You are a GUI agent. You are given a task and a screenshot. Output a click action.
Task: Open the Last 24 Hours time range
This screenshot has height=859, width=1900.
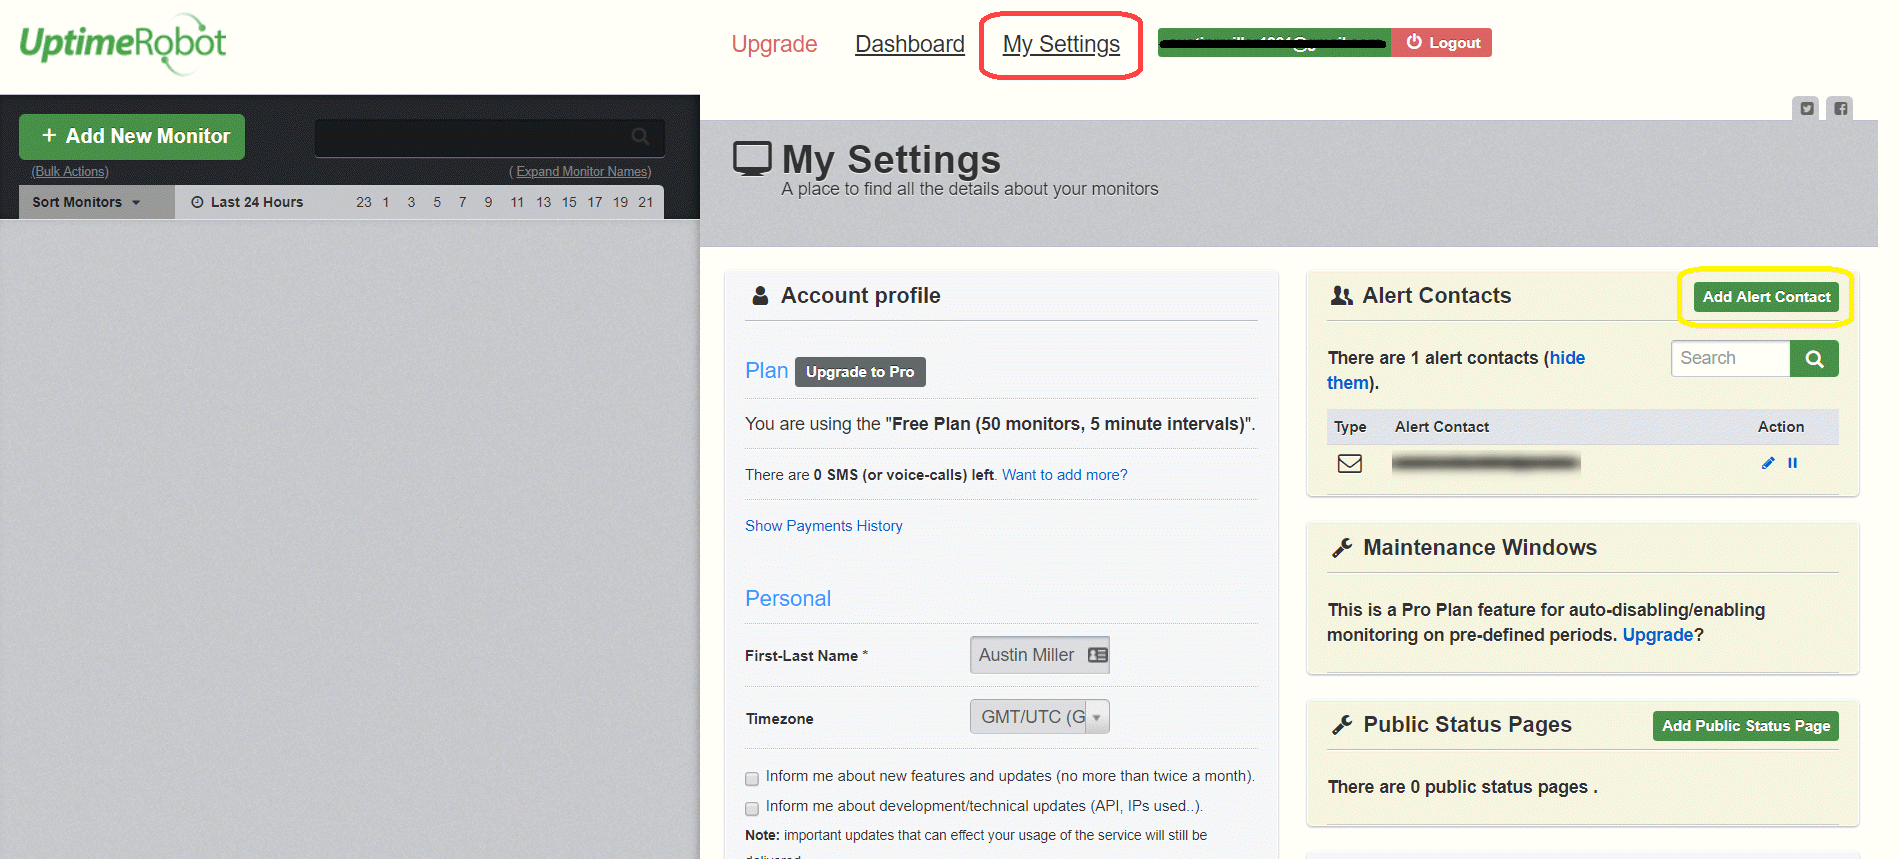pyautogui.click(x=247, y=202)
